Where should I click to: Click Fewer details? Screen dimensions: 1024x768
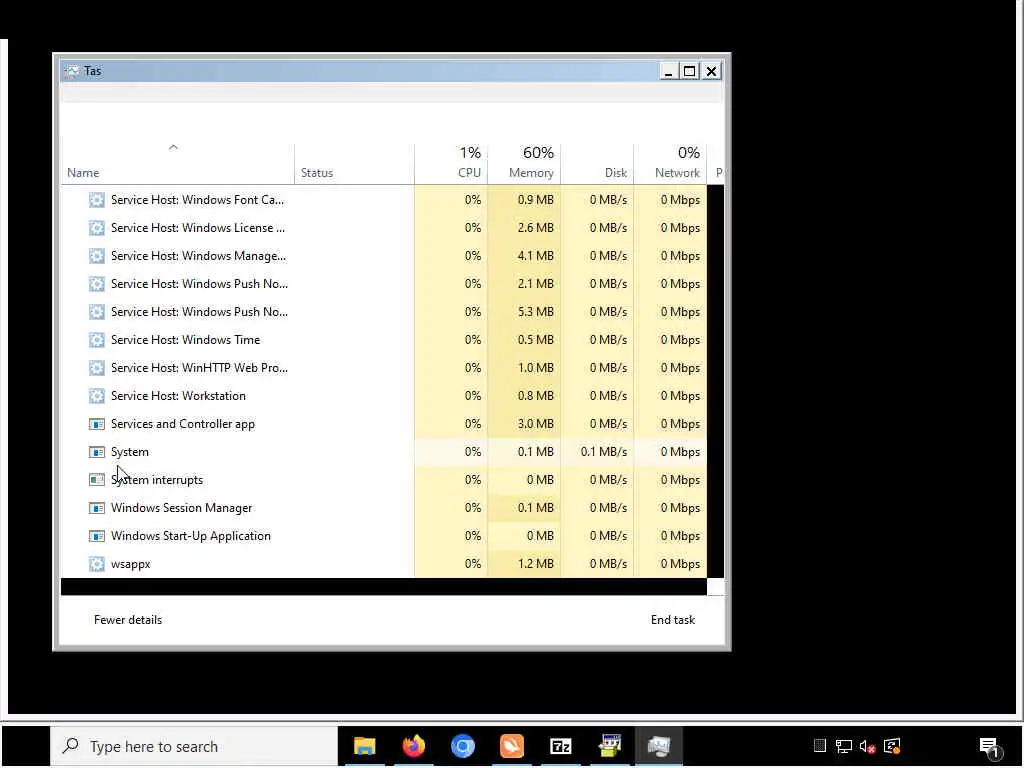(128, 620)
